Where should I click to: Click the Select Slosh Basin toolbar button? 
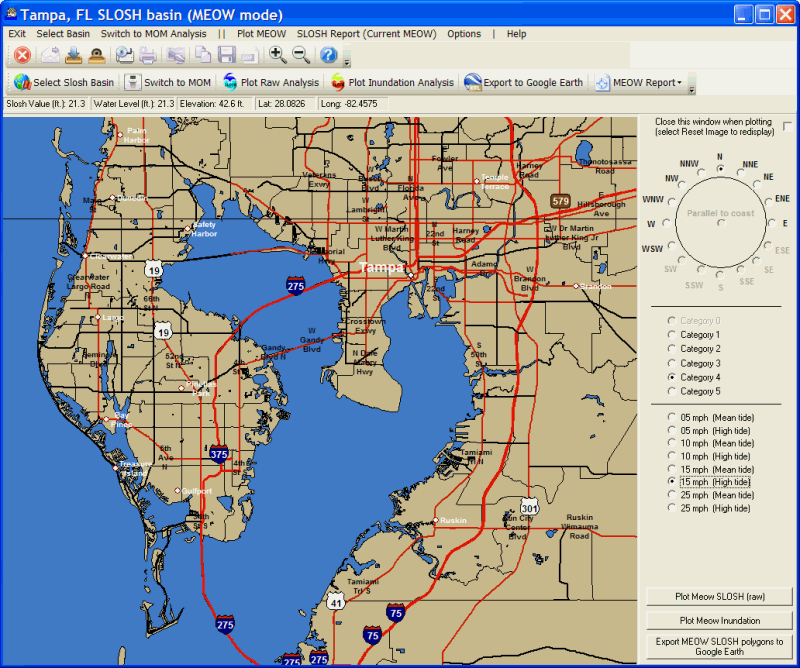[64, 83]
